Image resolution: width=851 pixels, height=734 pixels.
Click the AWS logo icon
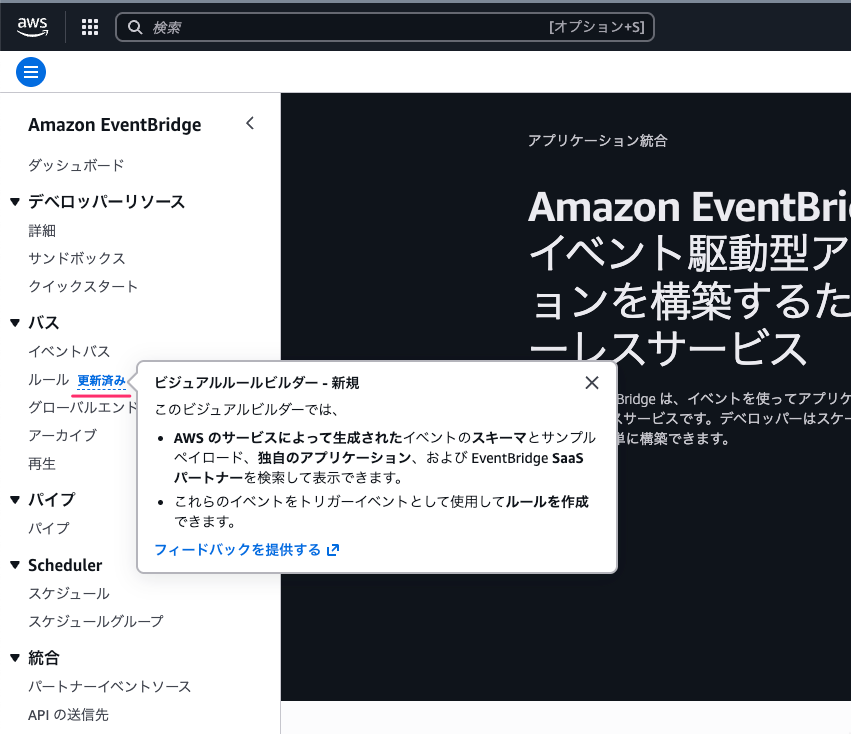point(31,26)
